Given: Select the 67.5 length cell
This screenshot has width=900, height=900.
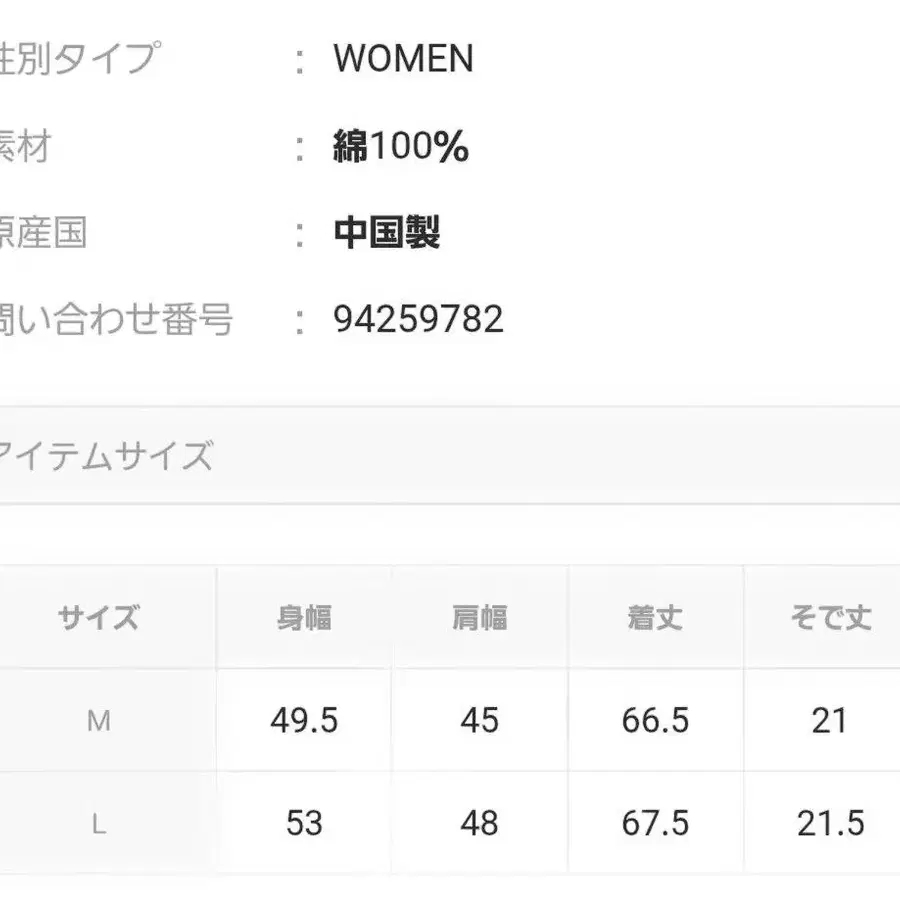Looking at the screenshot, I should (655, 824).
